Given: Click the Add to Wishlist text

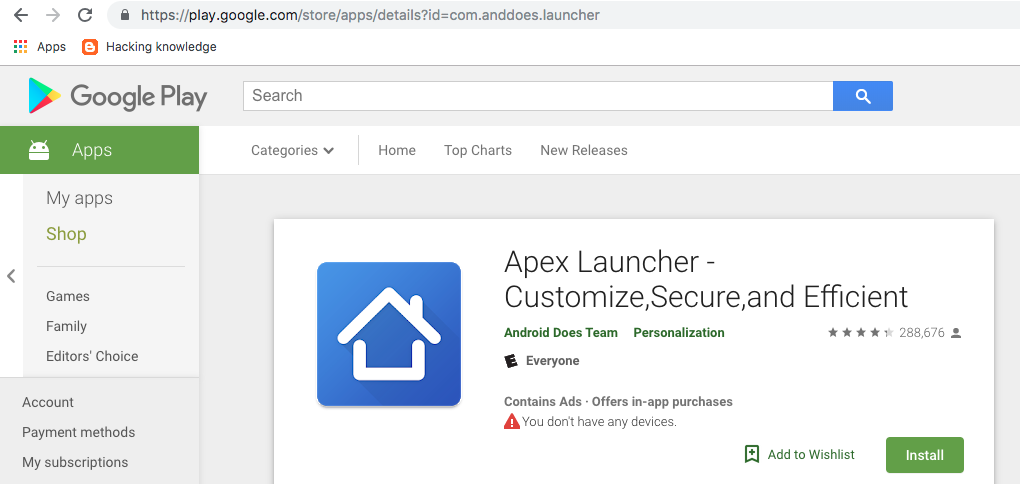Looking at the screenshot, I should (811, 455).
